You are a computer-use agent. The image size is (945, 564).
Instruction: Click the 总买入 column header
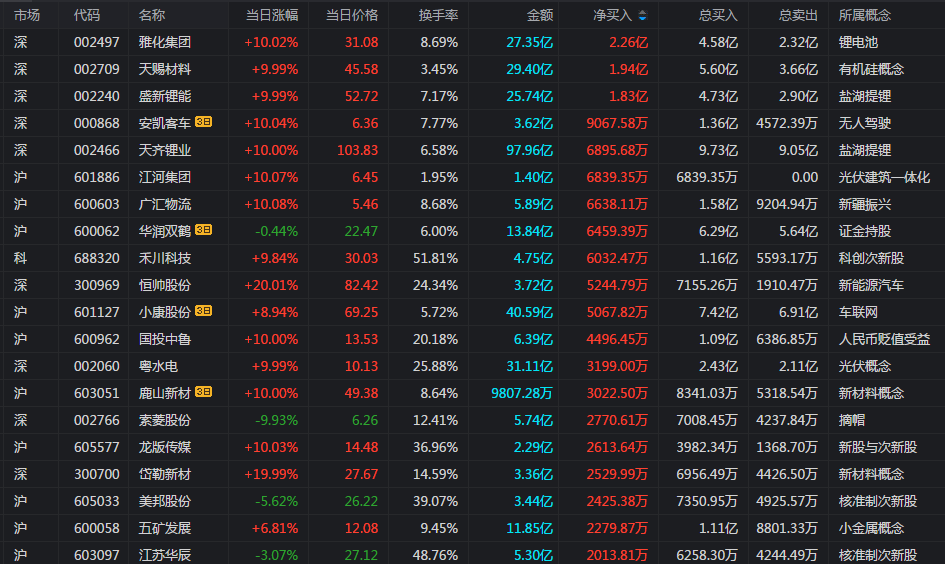pyautogui.click(x=718, y=16)
